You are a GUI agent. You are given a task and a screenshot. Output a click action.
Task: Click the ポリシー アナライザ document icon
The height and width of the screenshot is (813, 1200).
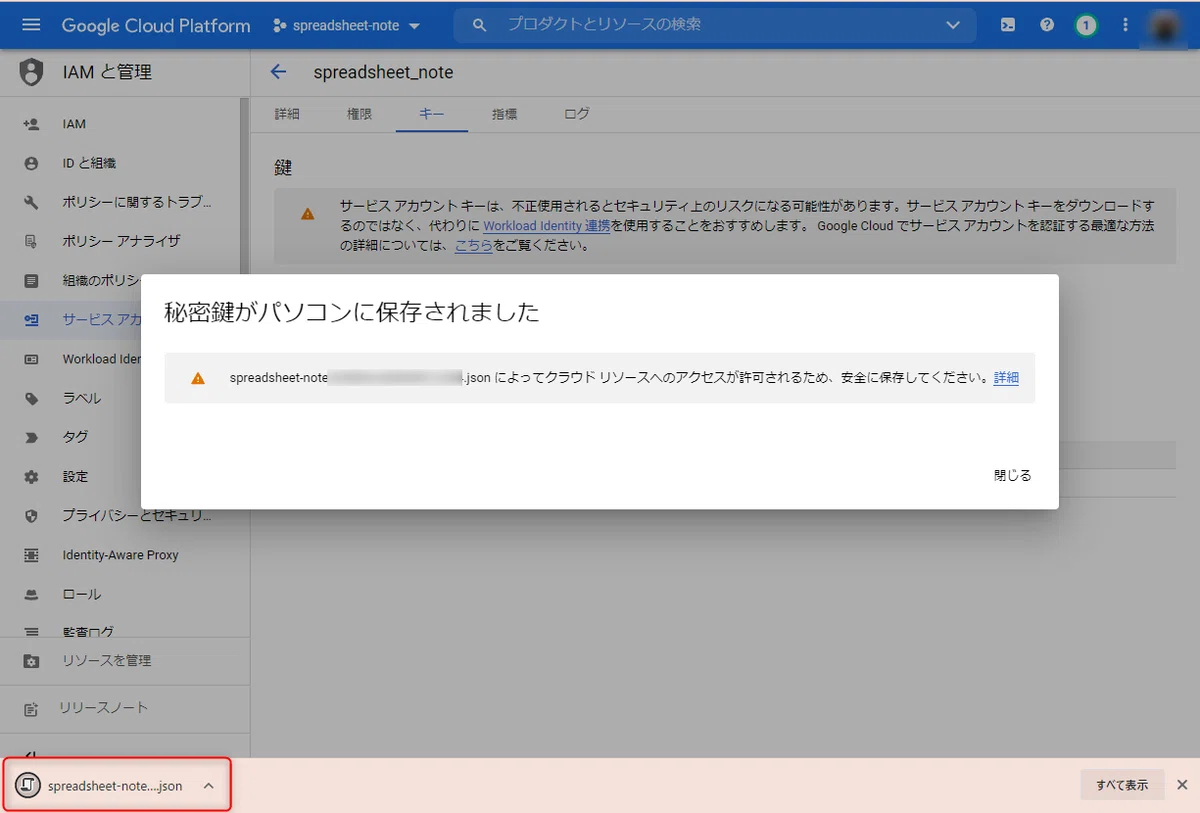pyautogui.click(x=31, y=241)
